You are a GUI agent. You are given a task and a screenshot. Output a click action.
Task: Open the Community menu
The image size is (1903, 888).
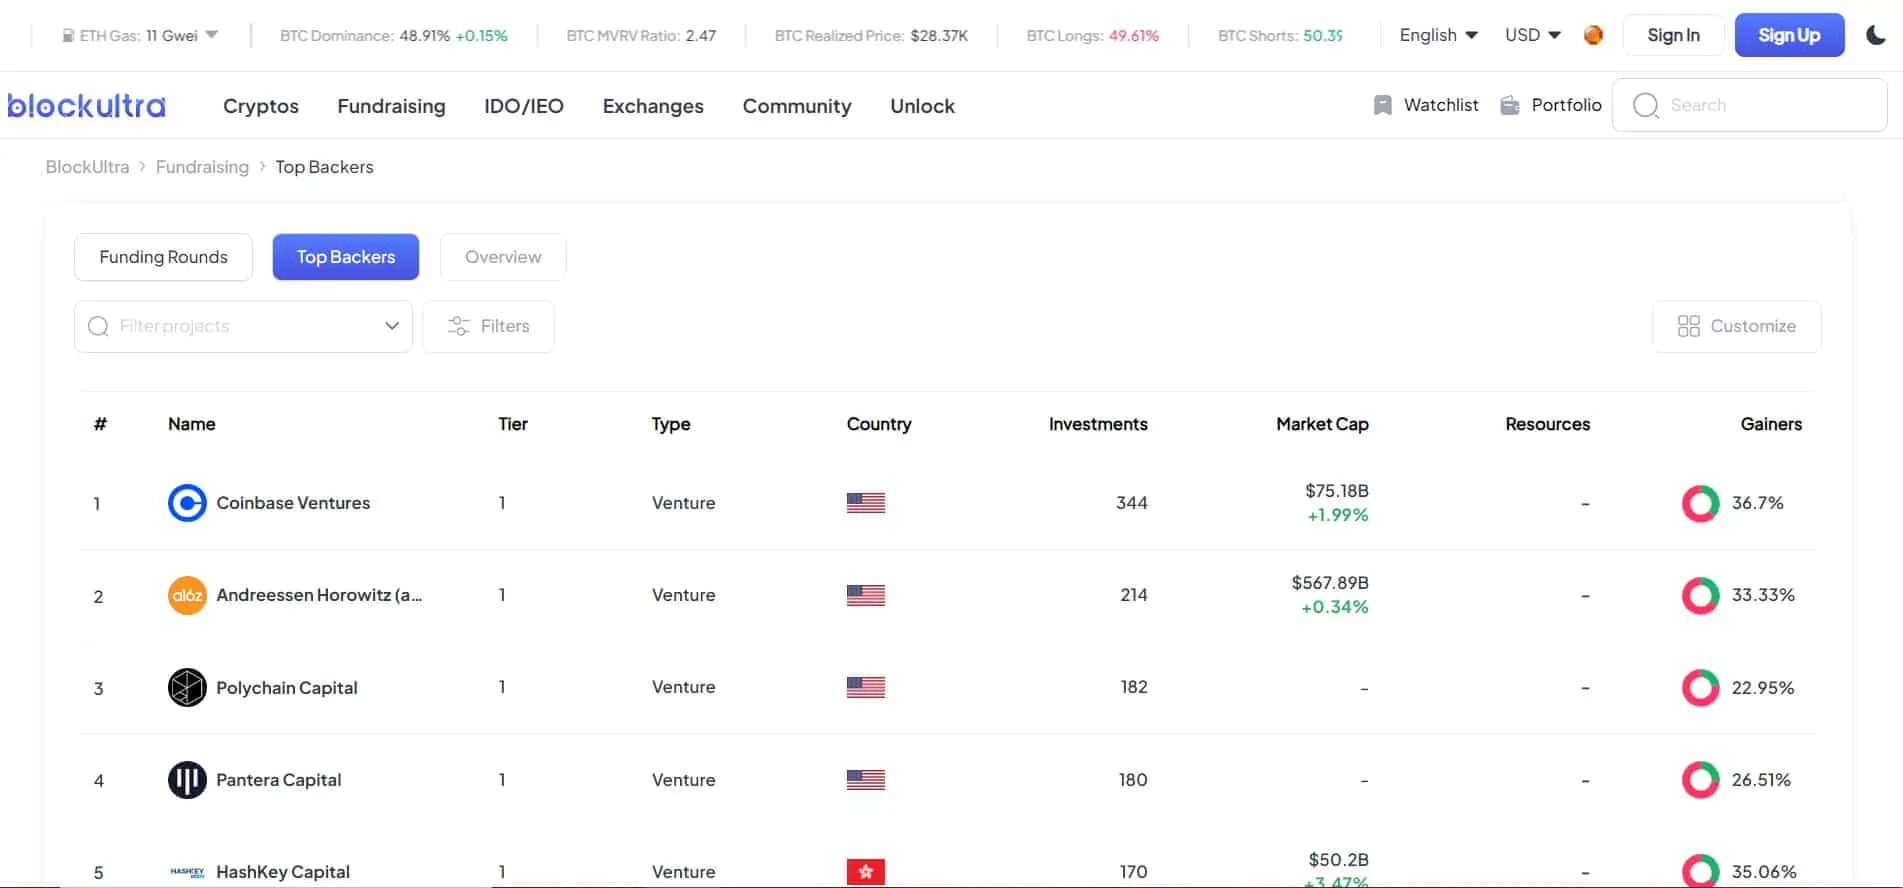[x=797, y=106]
